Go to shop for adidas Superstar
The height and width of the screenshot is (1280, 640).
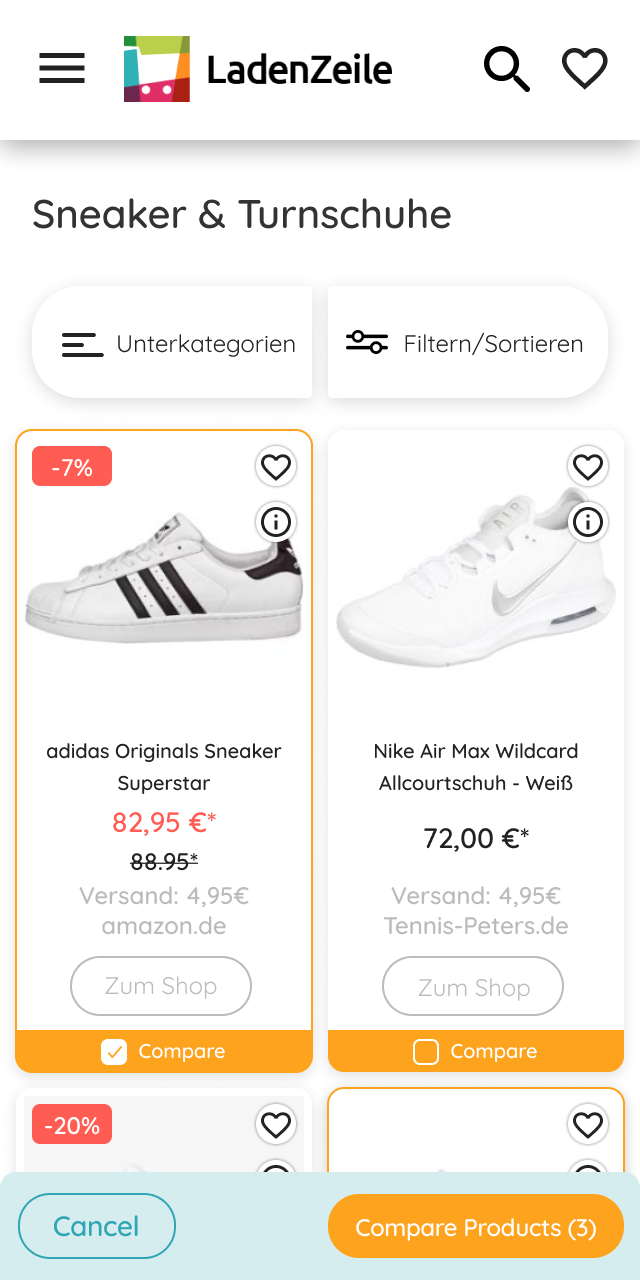point(161,986)
